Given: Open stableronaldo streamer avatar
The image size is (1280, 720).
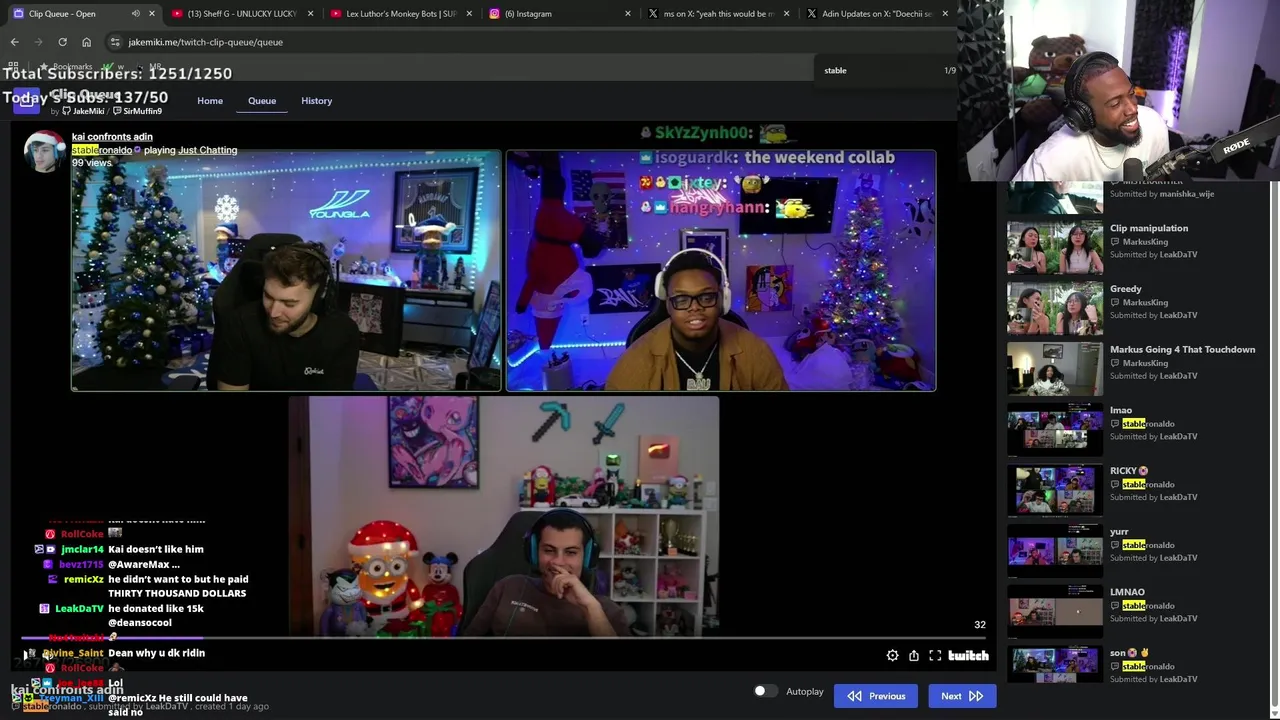Looking at the screenshot, I should (x=44, y=152).
